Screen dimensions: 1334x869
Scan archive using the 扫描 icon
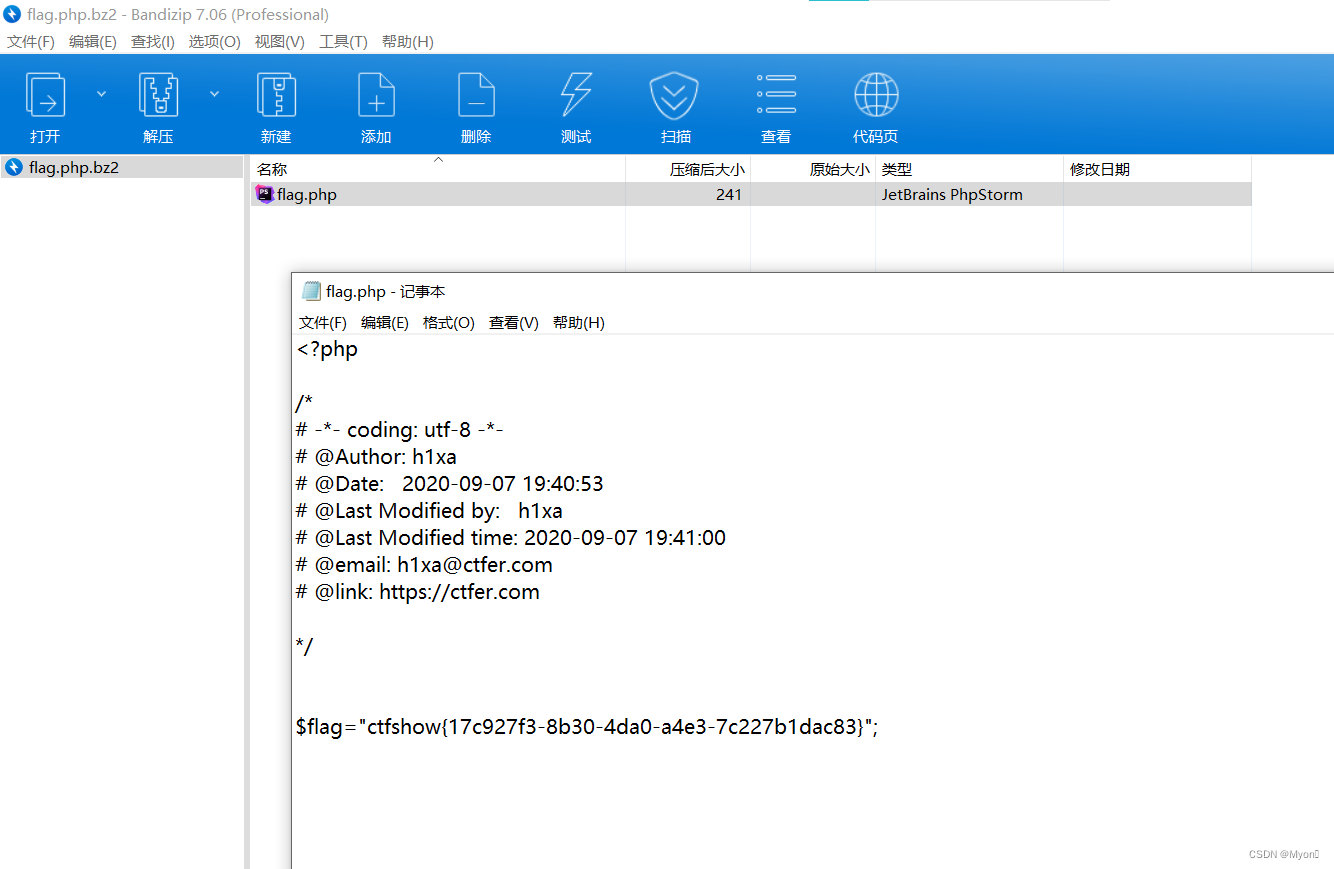click(675, 104)
